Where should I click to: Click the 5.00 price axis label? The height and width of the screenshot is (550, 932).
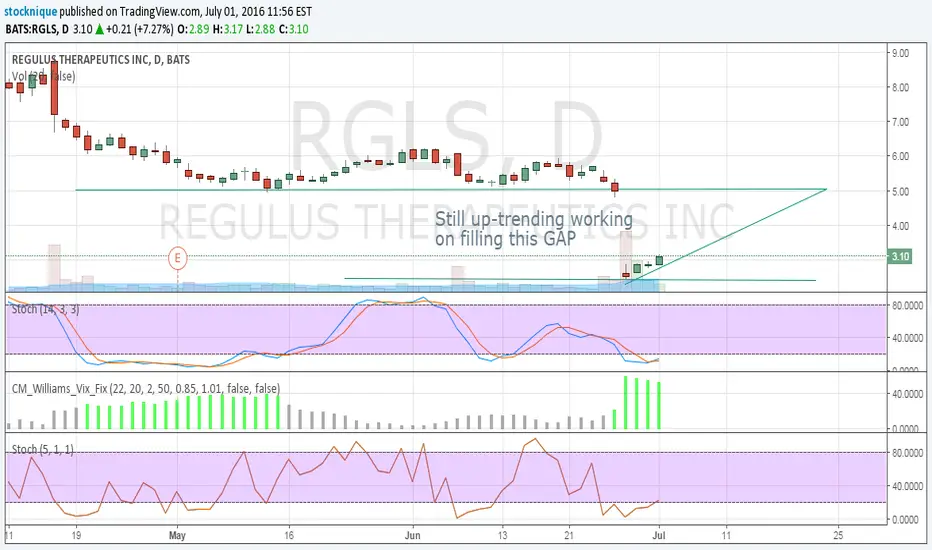coord(900,191)
